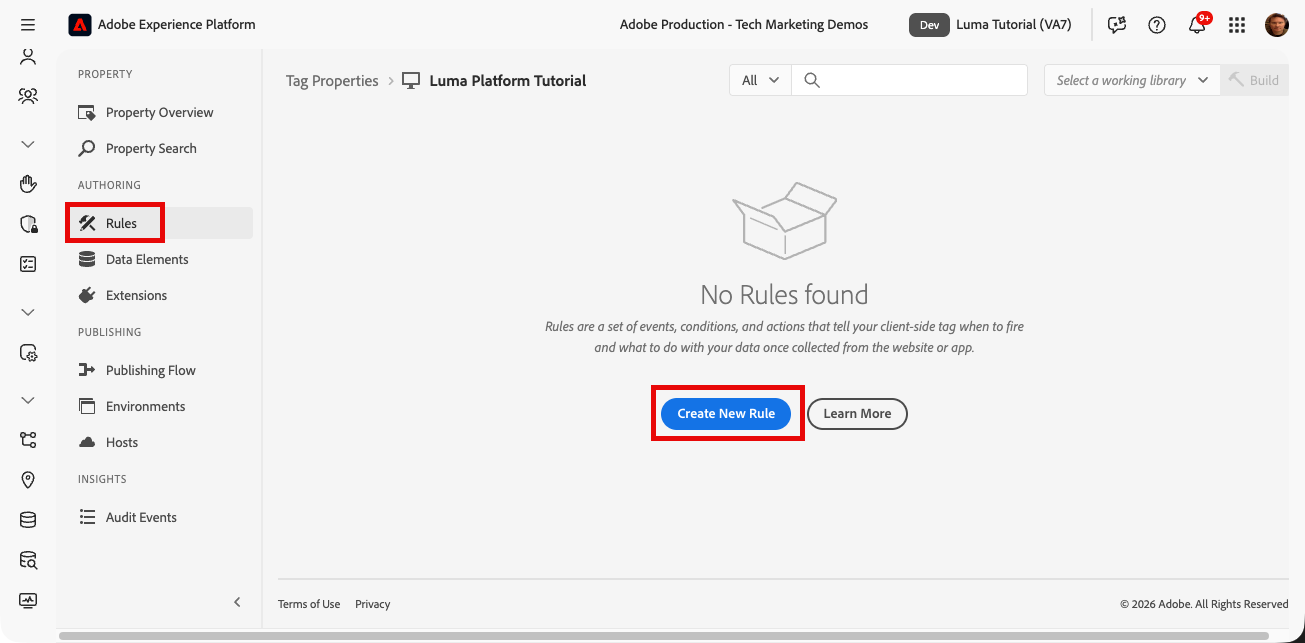Open the hamburger navigation menu
This screenshot has height=643, width=1305.
click(x=28, y=25)
